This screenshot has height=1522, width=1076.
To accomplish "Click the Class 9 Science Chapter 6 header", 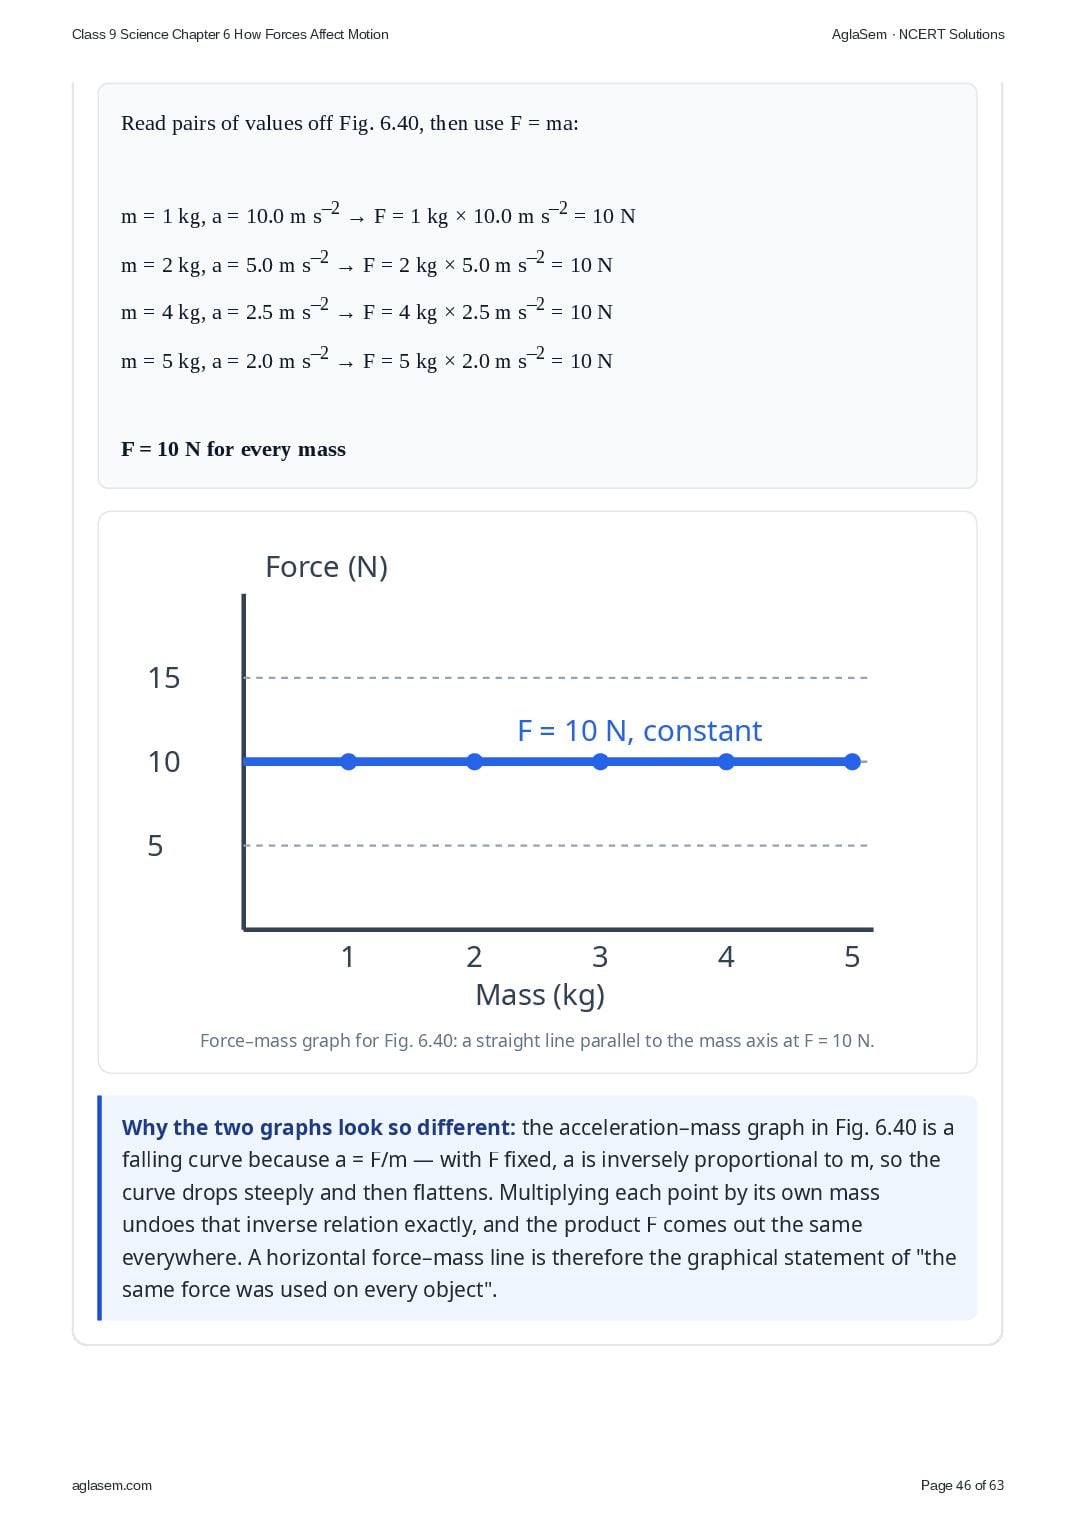I will coord(230,34).
